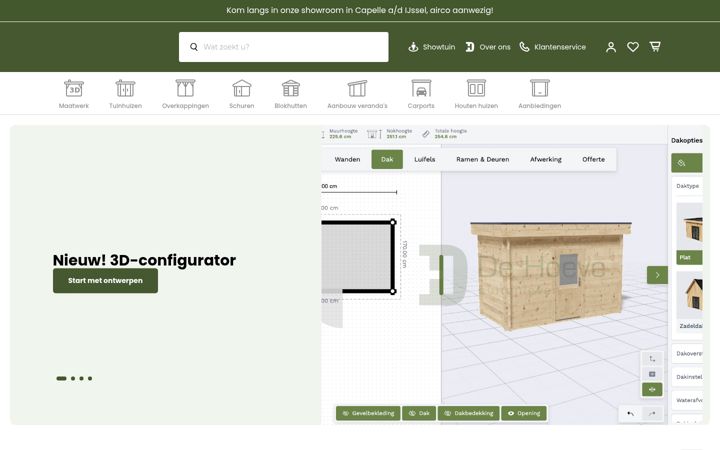The width and height of the screenshot is (720, 450).
Task: Select the fourth carousel dot
Action: pyautogui.click(x=90, y=378)
